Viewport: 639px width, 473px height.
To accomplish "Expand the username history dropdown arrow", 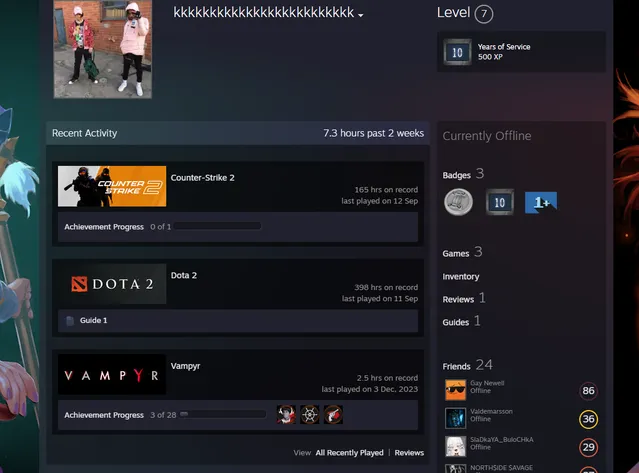I will click(x=361, y=15).
